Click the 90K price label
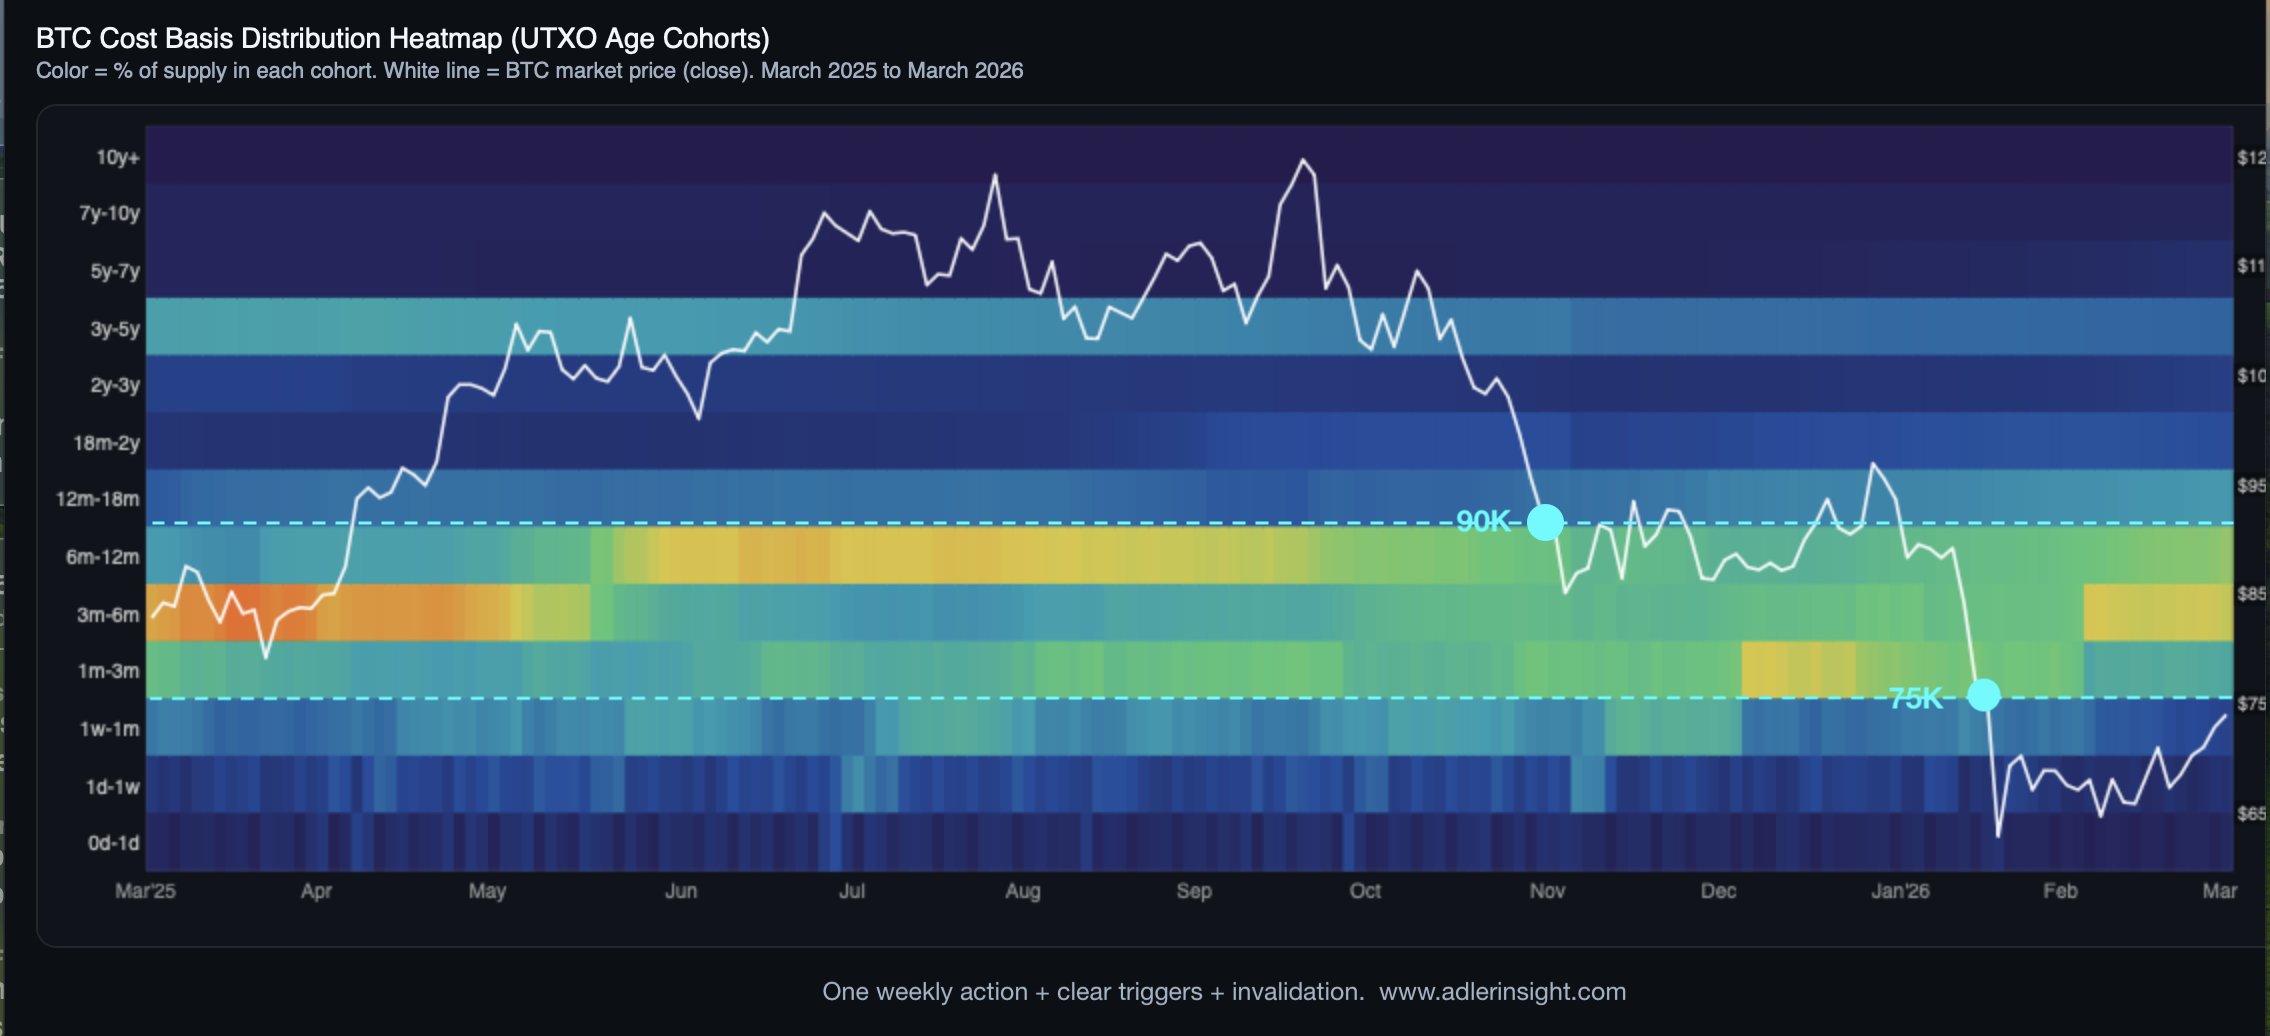This screenshot has height=1036, width=2270. coord(1483,521)
